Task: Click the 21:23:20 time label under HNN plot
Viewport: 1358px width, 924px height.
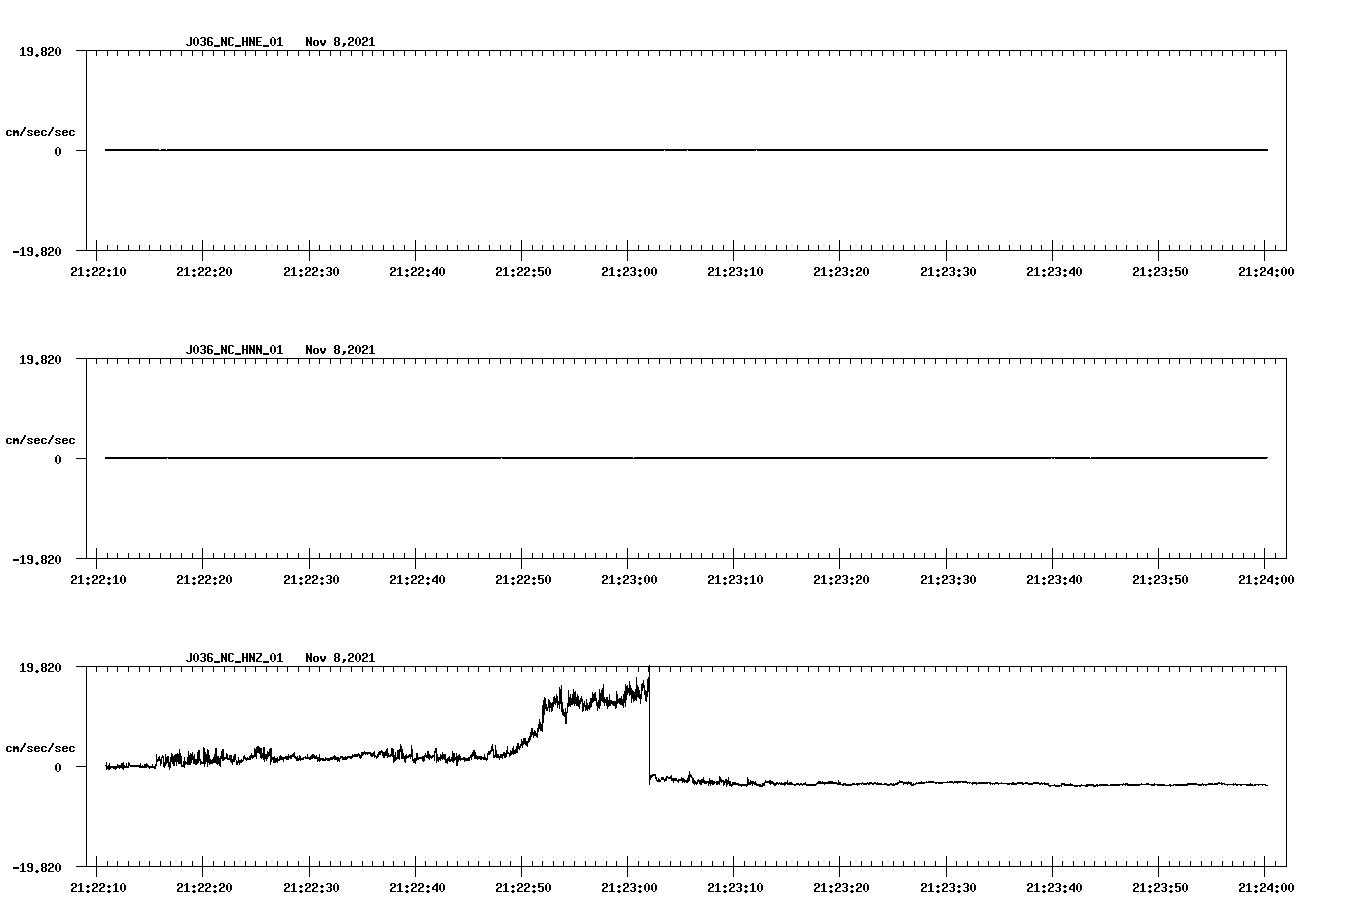Action: tap(841, 579)
